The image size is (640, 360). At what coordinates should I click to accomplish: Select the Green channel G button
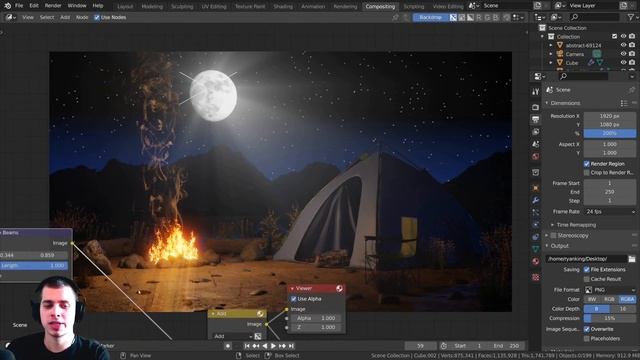(x=487, y=18)
